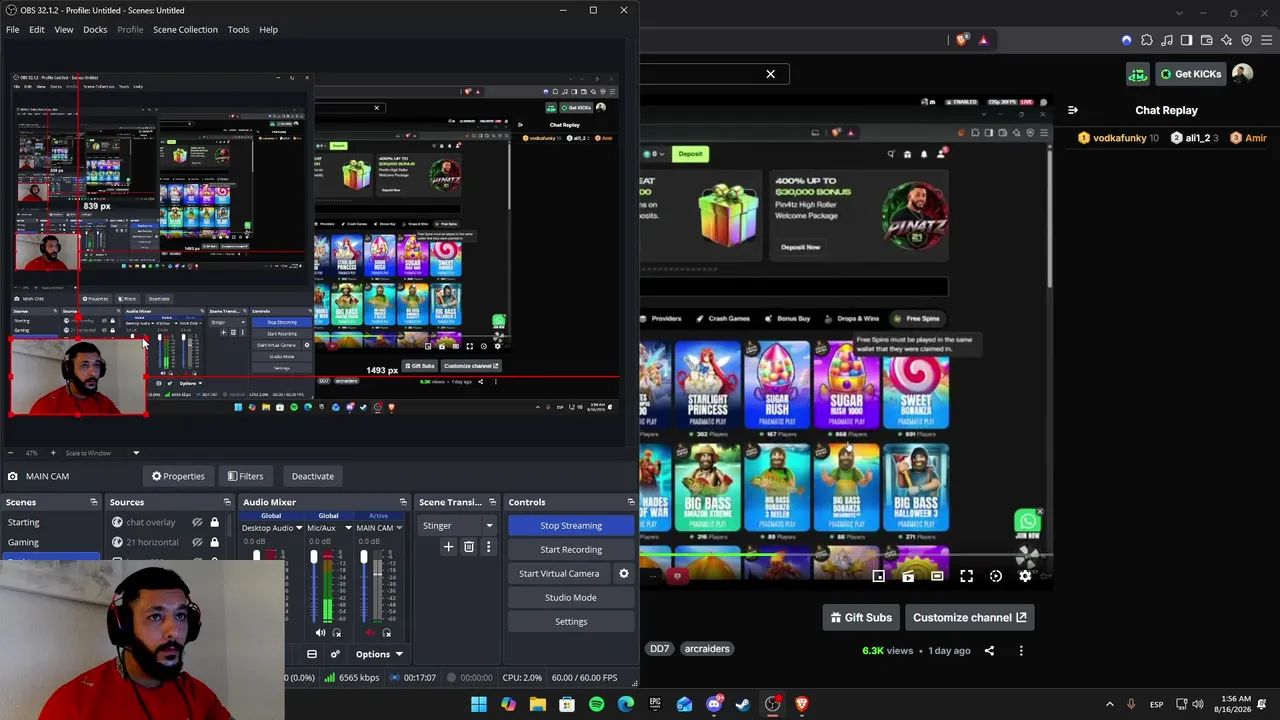Deactivate the MAIN CAM source
Viewport: 1280px width, 720px height.
point(312,476)
